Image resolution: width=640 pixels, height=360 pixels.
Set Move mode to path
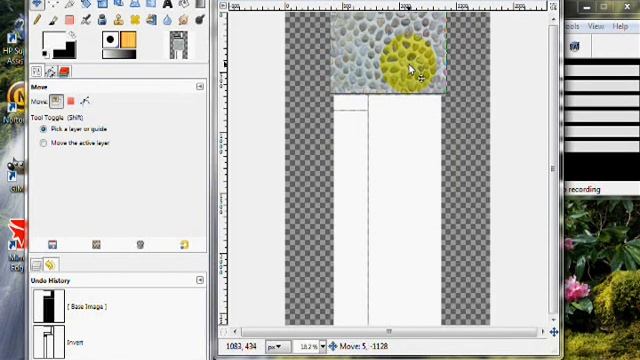click(x=85, y=101)
